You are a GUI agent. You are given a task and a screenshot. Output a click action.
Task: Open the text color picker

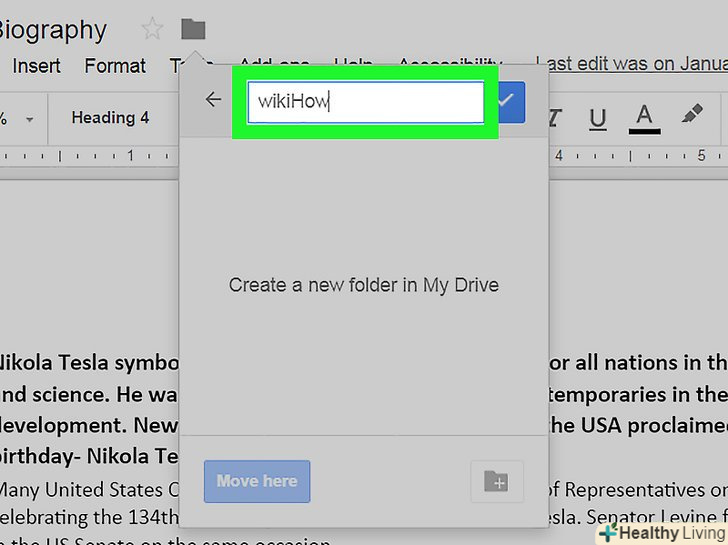pyautogui.click(x=644, y=119)
